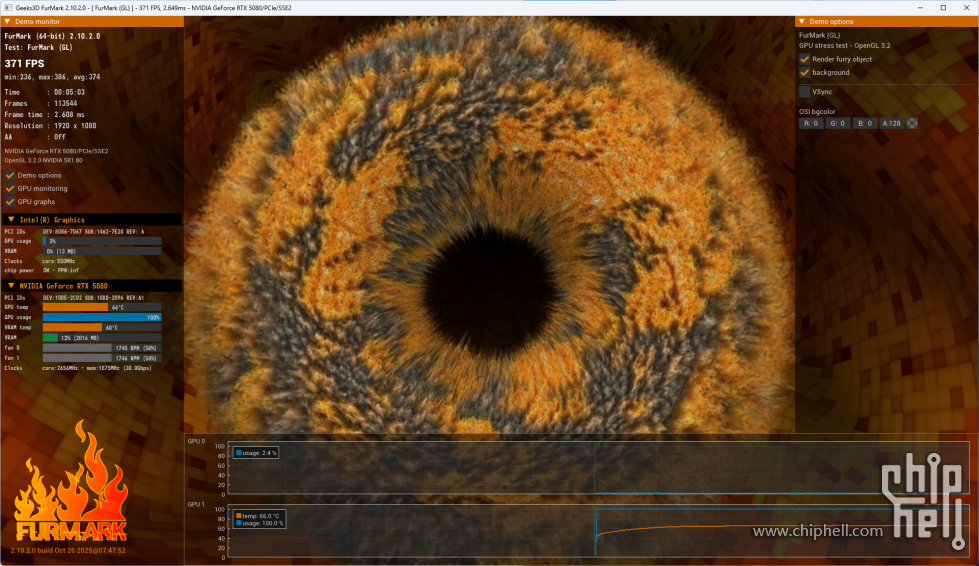Image resolution: width=979 pixels, height=566 pixels.
Task: Collapse the Demo monitor panel triangle
Action: [7, 21]
